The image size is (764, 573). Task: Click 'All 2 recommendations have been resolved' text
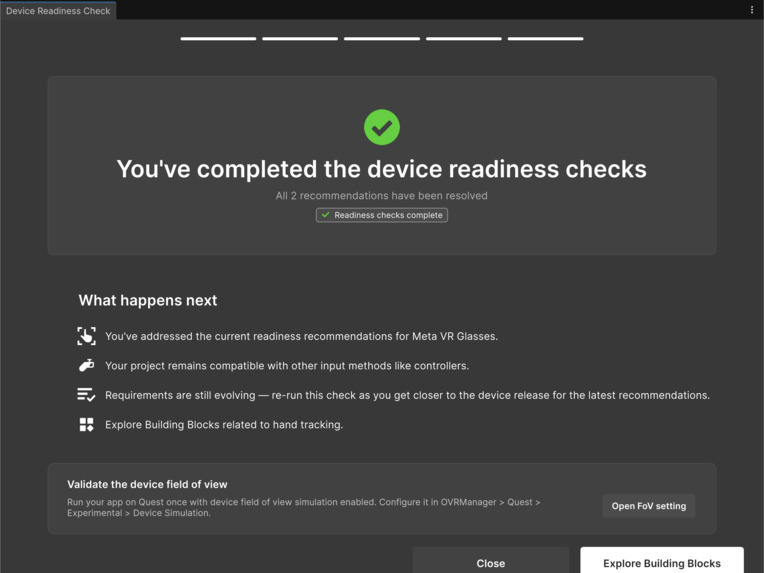click(x=382, y=195)
